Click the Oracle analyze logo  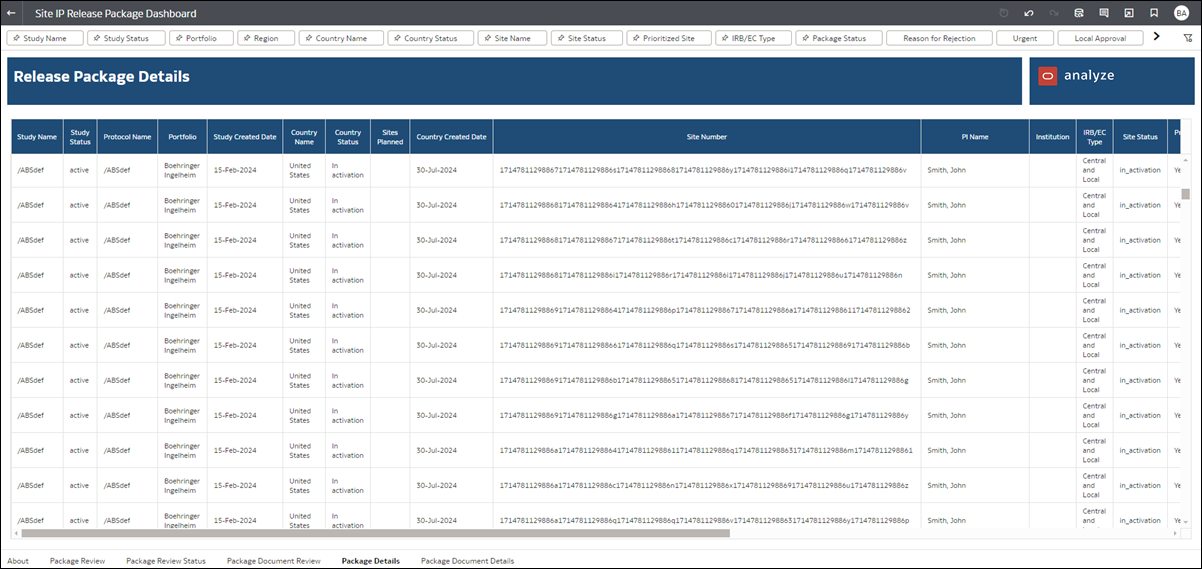(x=1077, y=76)
